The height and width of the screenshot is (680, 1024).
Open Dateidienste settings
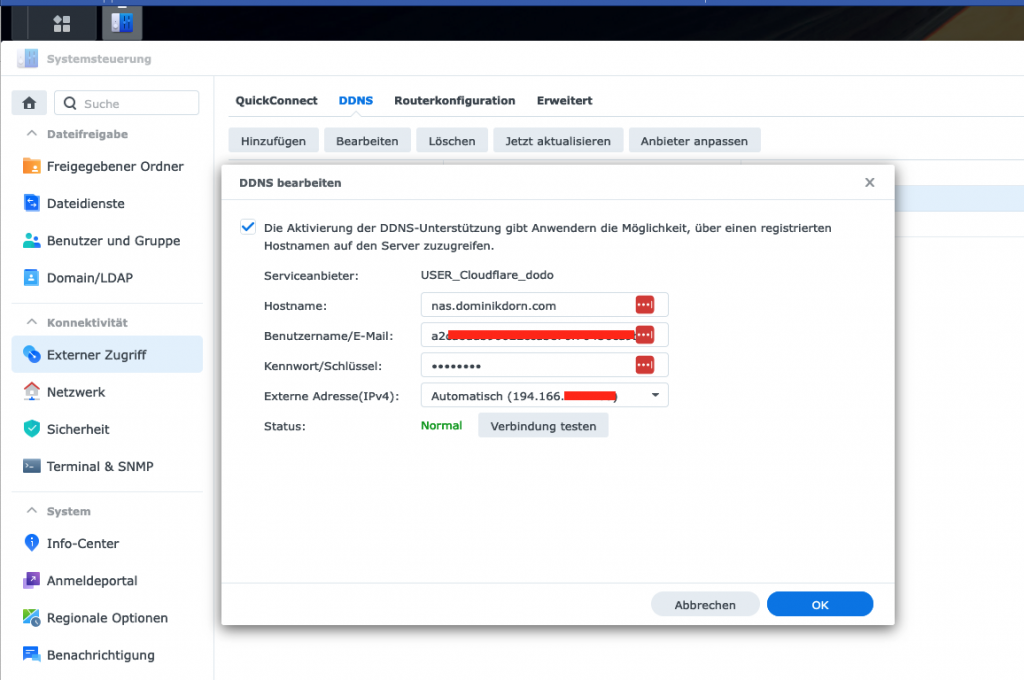[x=85, y=204]
